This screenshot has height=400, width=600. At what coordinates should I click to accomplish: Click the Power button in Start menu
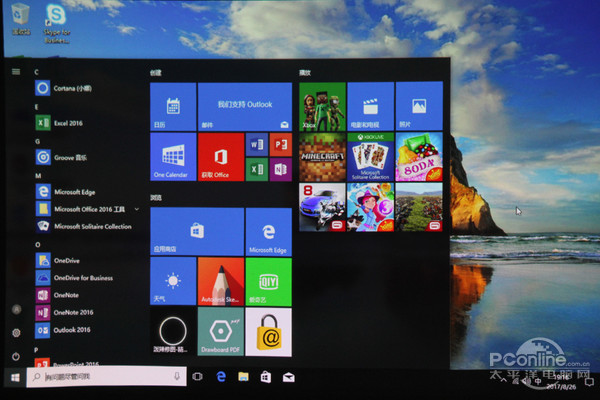15,356
